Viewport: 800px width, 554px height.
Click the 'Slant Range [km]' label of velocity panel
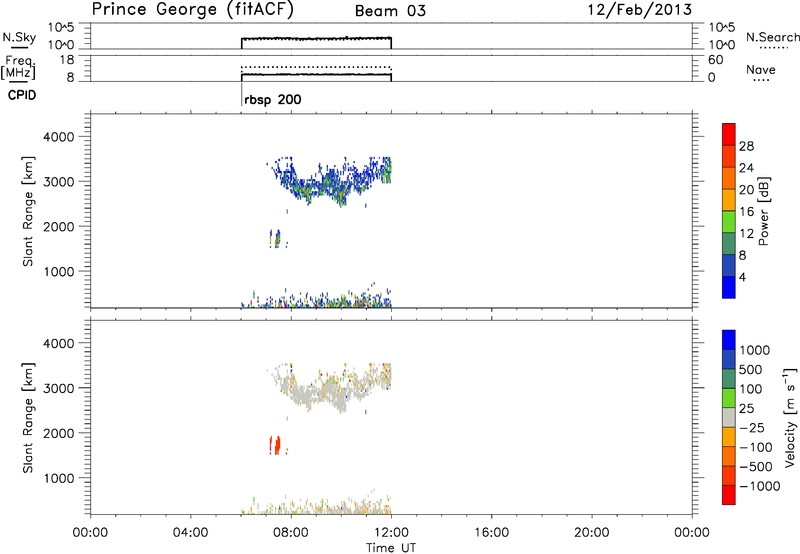pos(28,417)
